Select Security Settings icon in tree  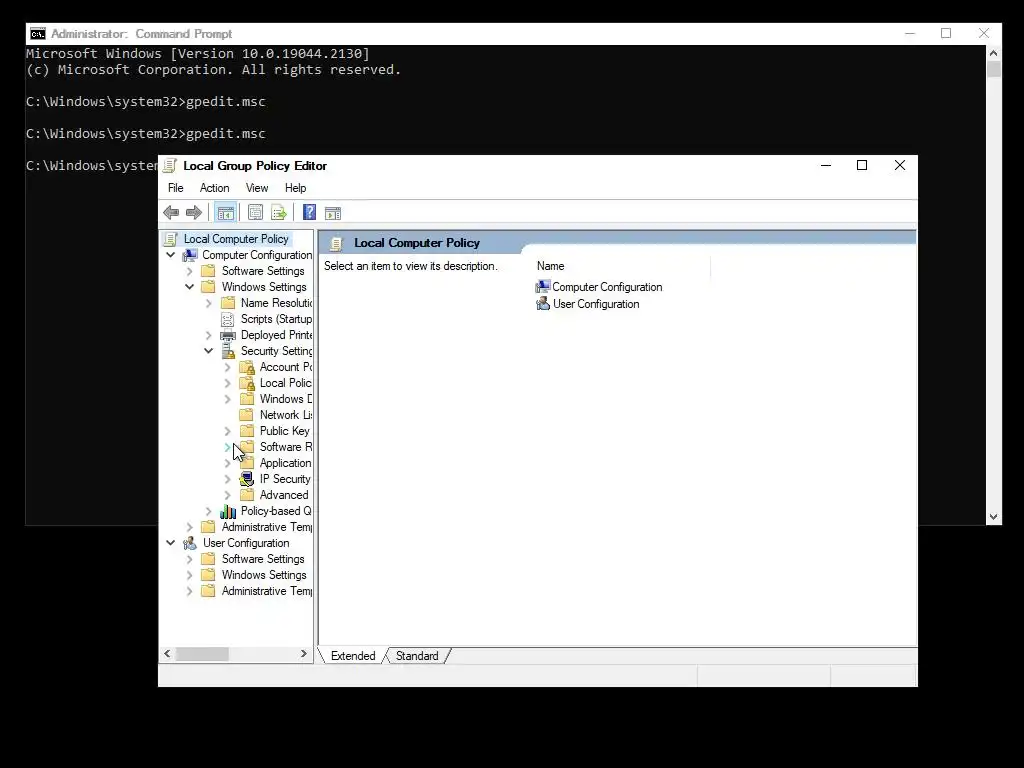[228, 351]
